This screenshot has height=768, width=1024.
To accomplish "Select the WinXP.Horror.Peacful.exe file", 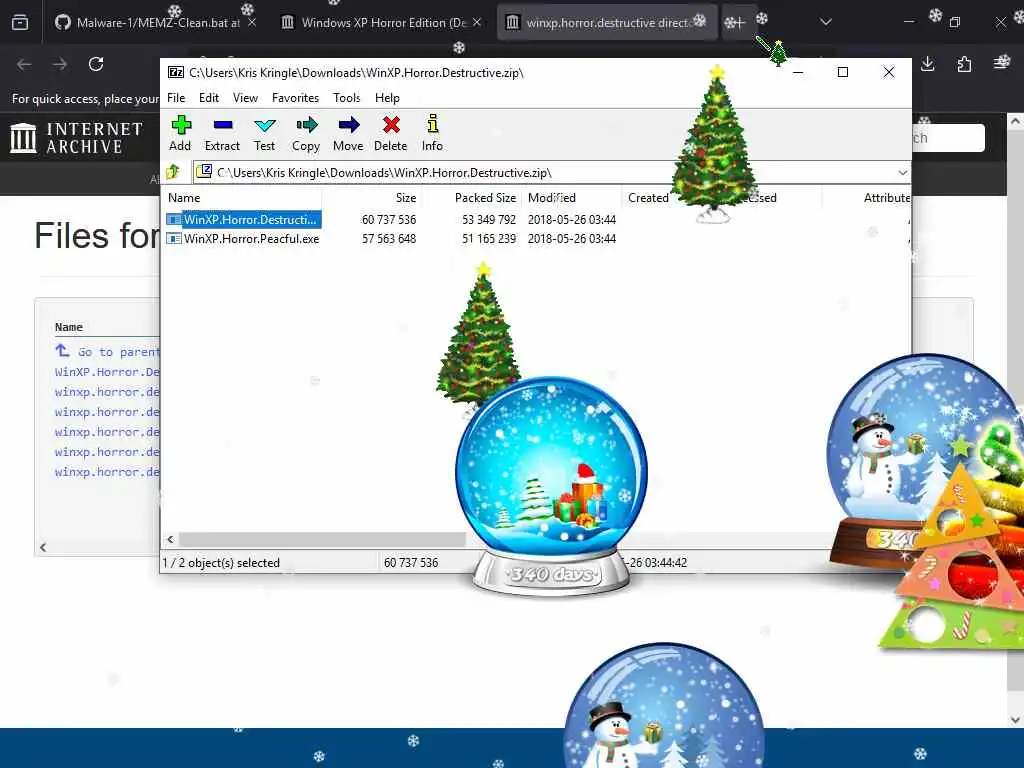I will pos(244,239).
